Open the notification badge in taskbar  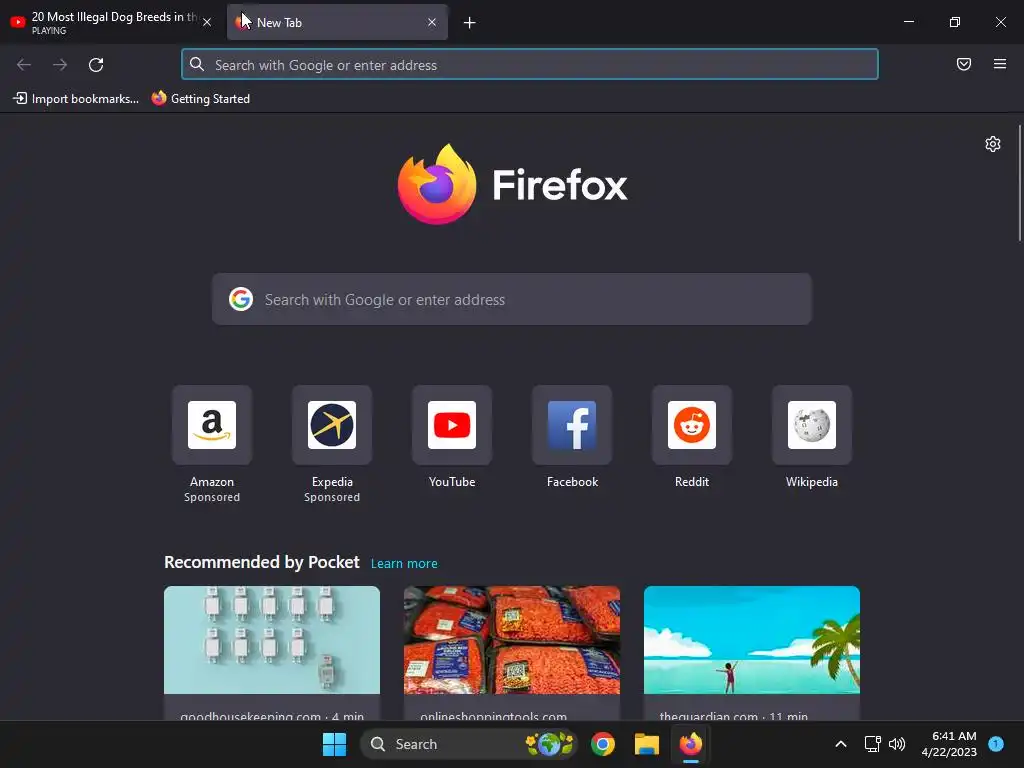996,743
